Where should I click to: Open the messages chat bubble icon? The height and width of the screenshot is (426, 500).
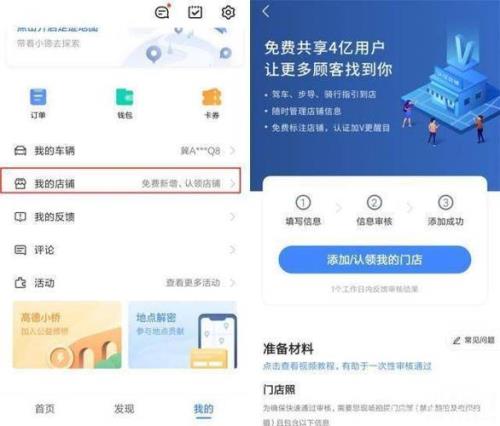(162, 12)
